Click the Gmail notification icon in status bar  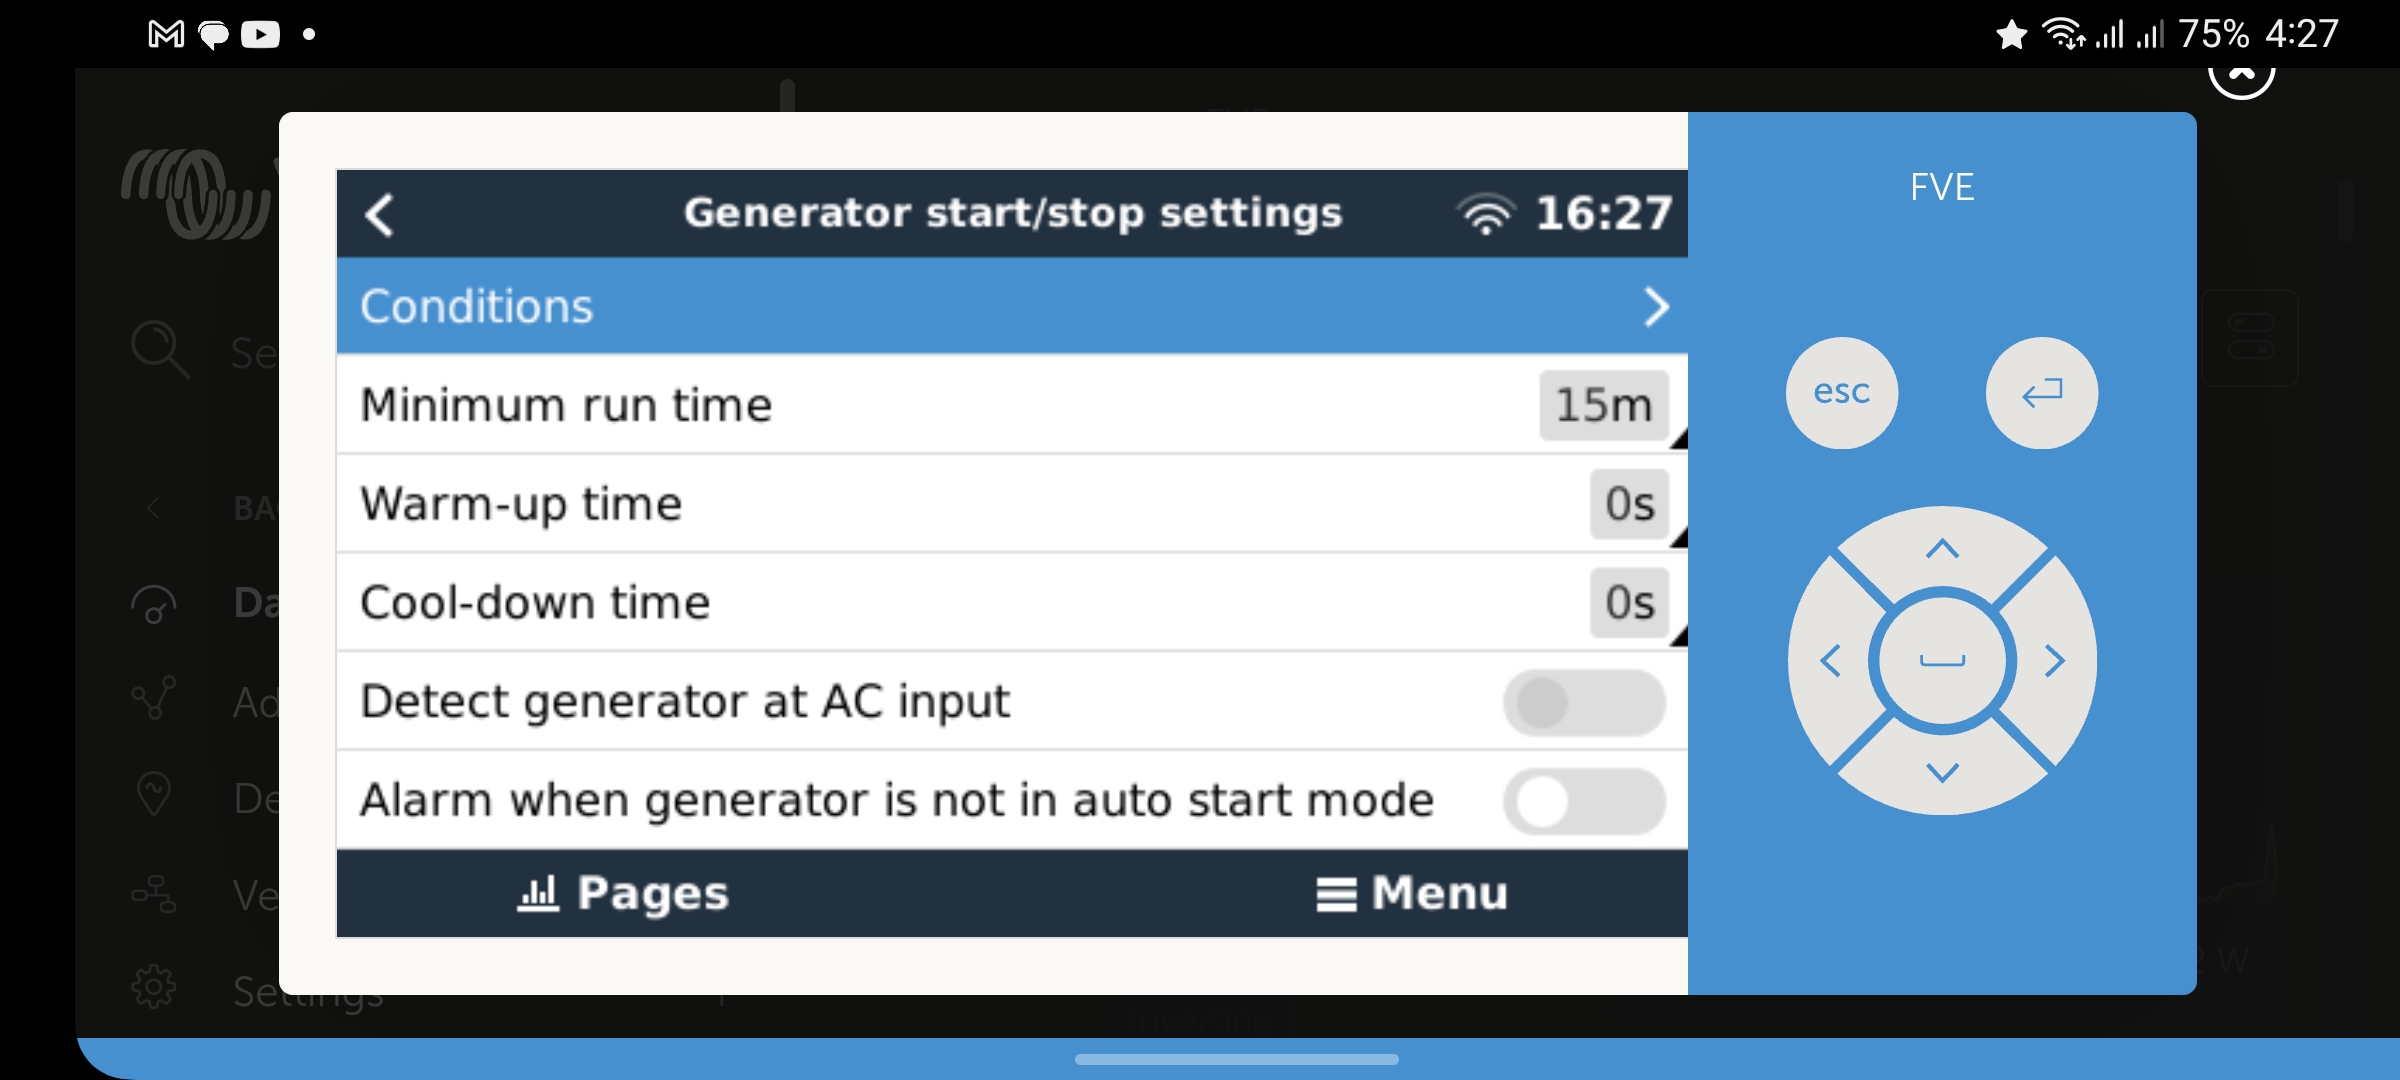[x=166, y=35]
